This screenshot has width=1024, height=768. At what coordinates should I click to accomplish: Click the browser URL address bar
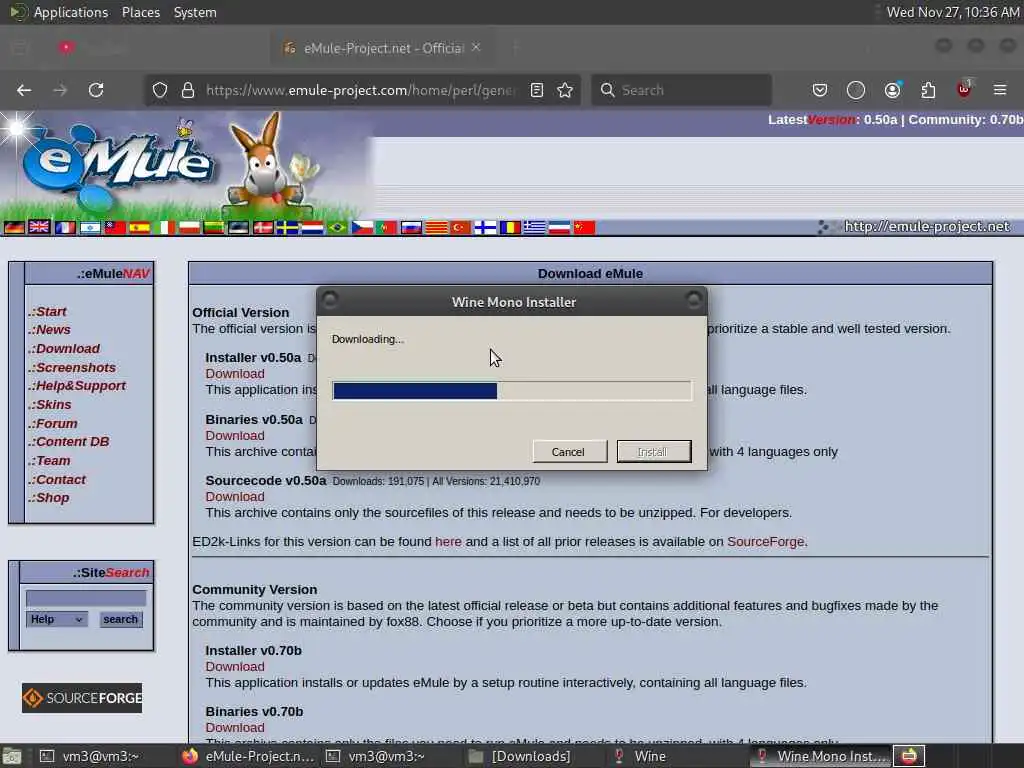tap(360, 90)
